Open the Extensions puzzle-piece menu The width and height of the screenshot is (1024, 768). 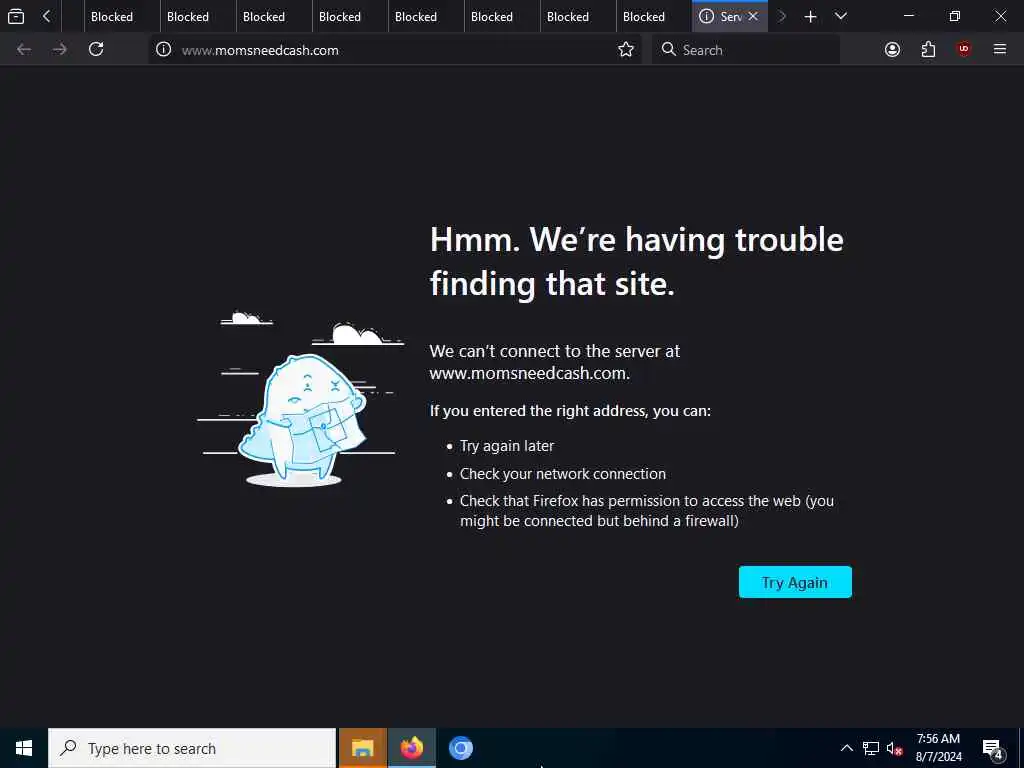pos(928,50)
